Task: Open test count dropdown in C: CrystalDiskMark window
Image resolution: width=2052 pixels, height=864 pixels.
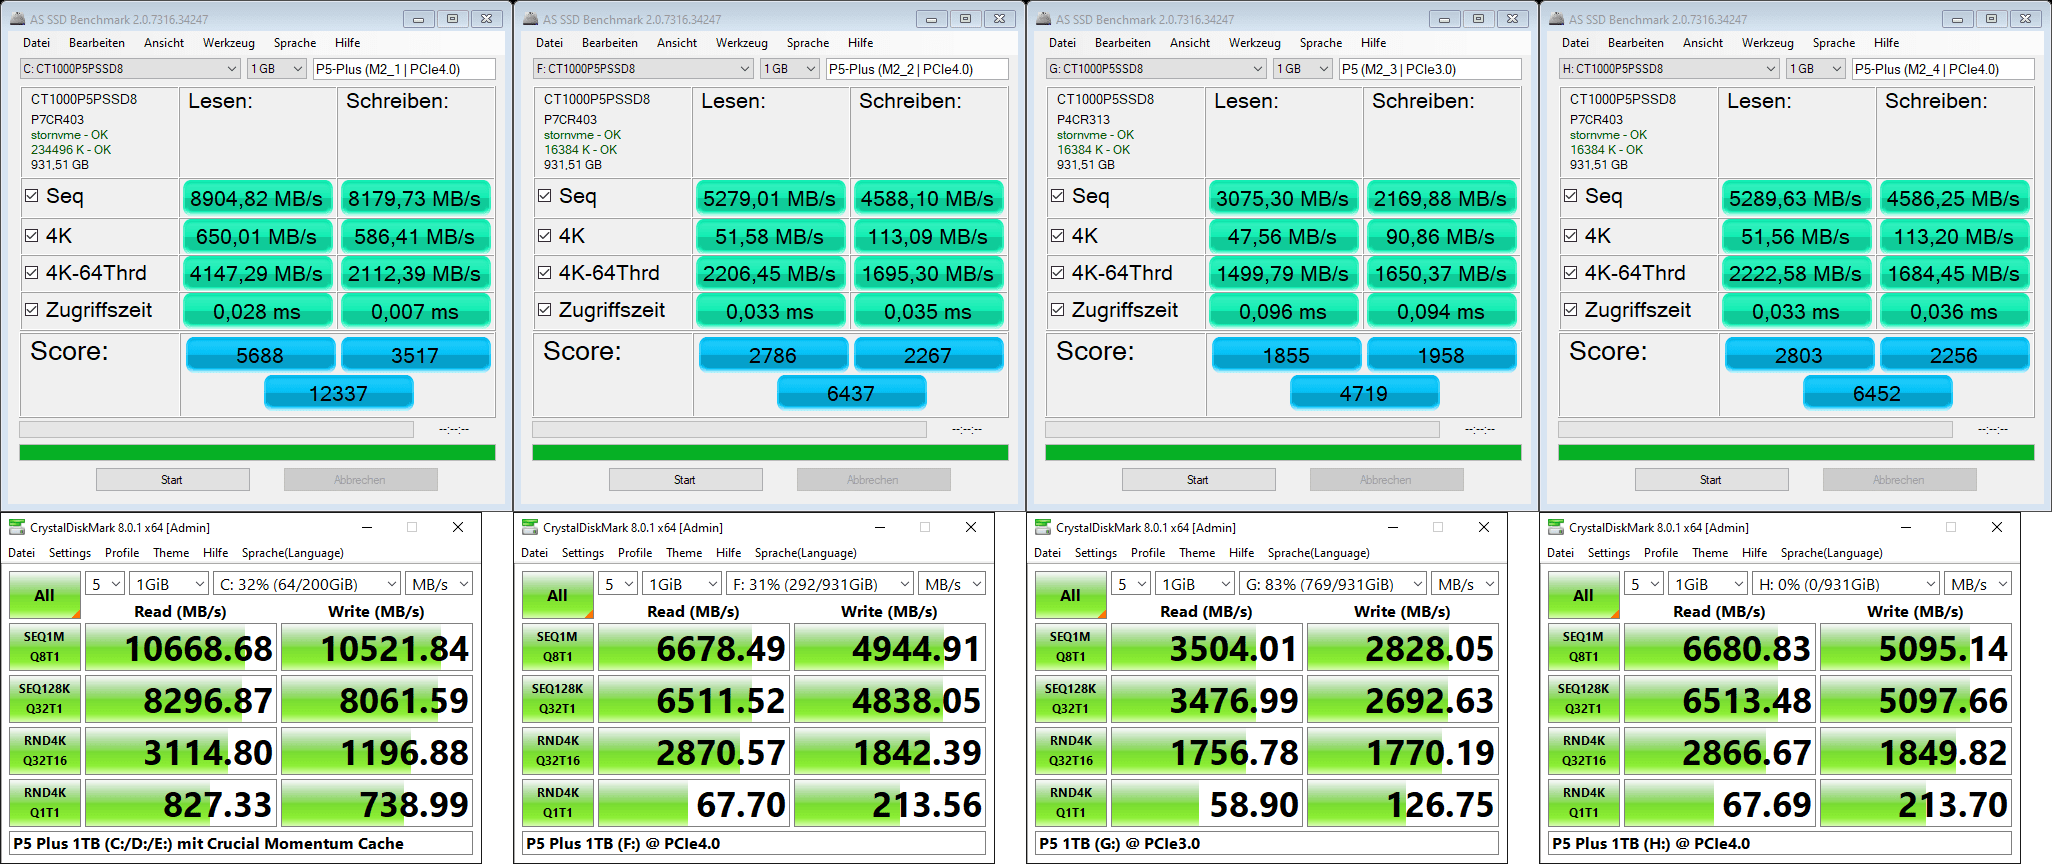Action: click(105, 584)
